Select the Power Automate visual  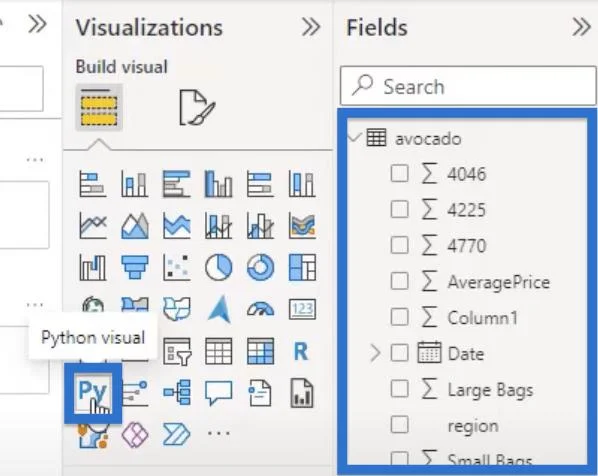tap(176, 434)
